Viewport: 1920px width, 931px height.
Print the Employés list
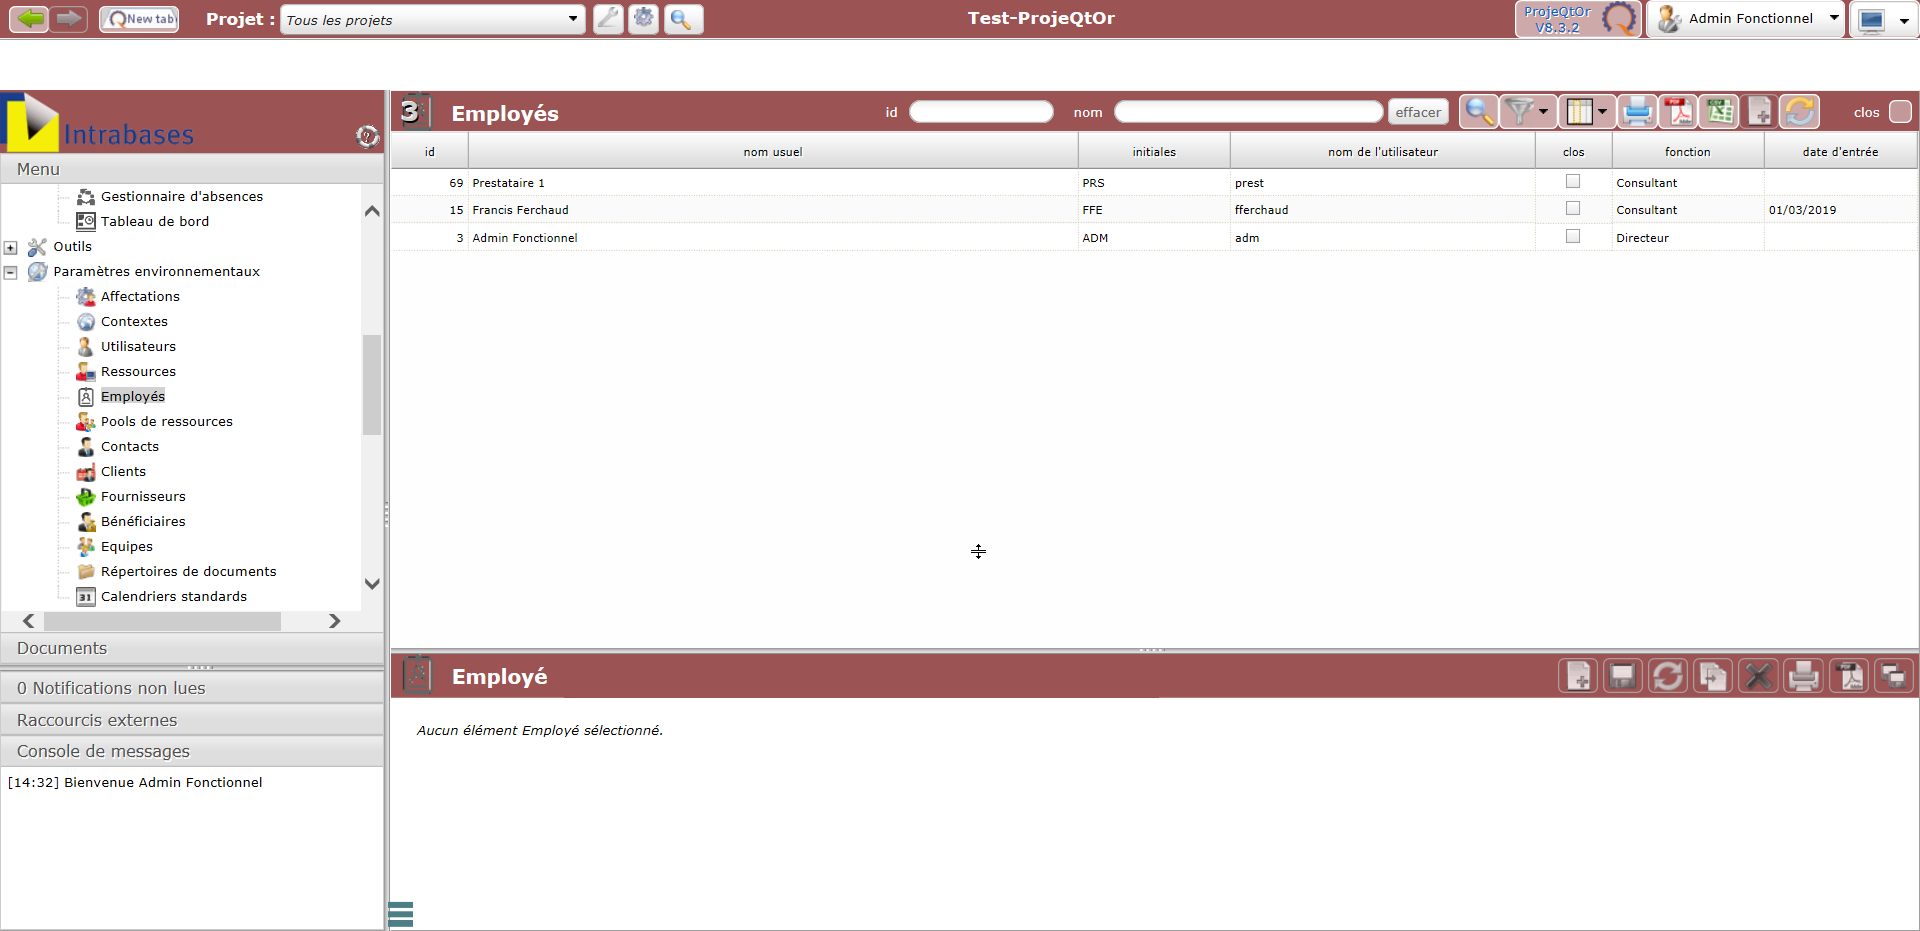pyautogui.click(x=1637, y=112)
